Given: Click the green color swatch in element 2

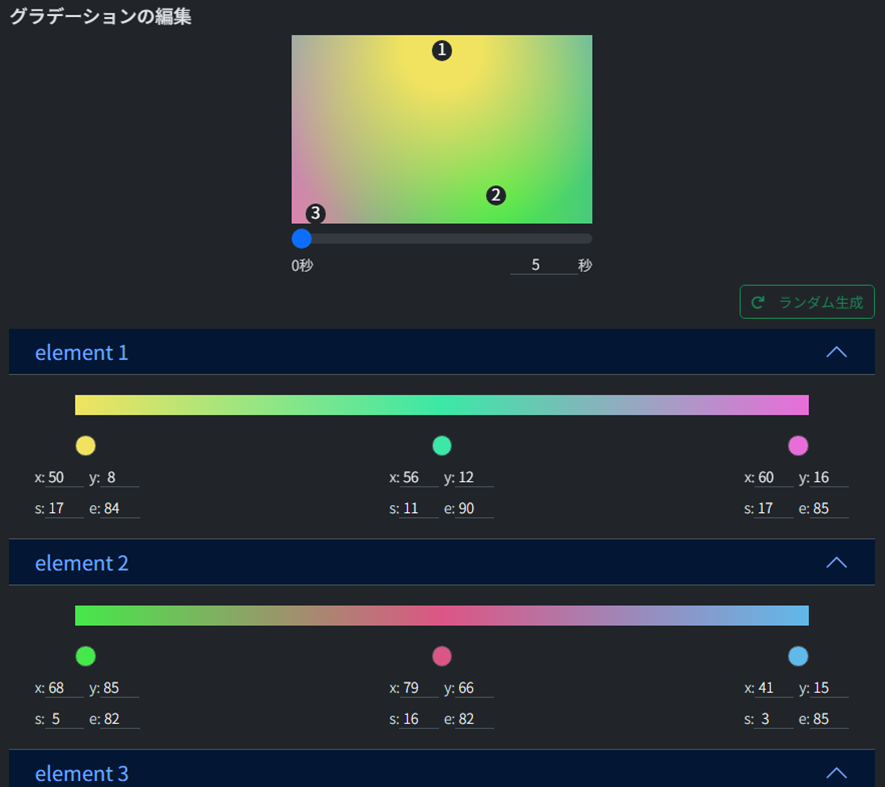Looking at the screenshot, I should coord(85,656).
